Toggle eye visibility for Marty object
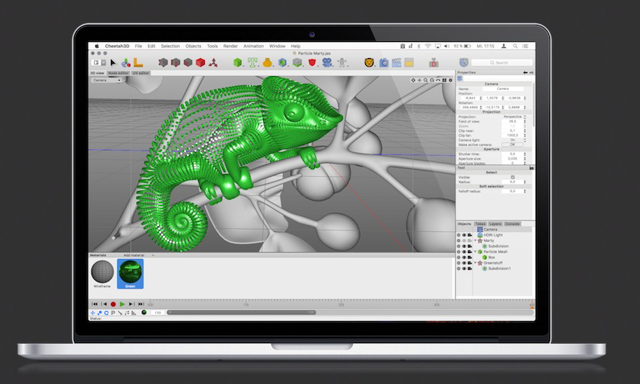This screenshot has height=384, width=640. pos(464,241)
